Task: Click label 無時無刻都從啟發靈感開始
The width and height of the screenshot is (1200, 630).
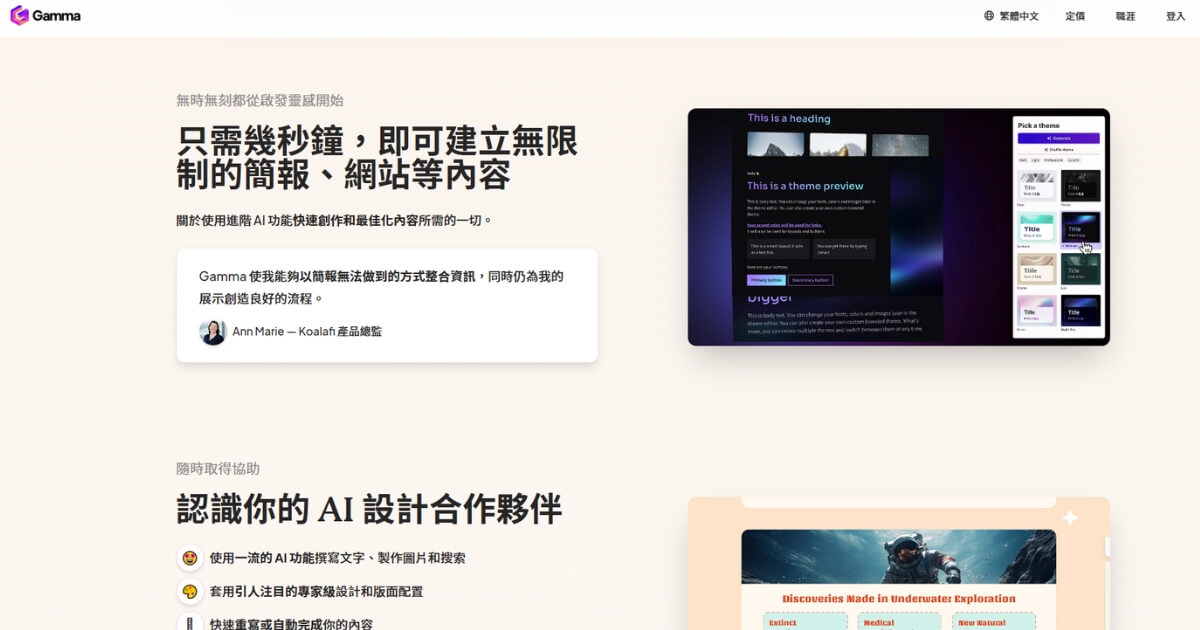Action: (x=260, y=100)
